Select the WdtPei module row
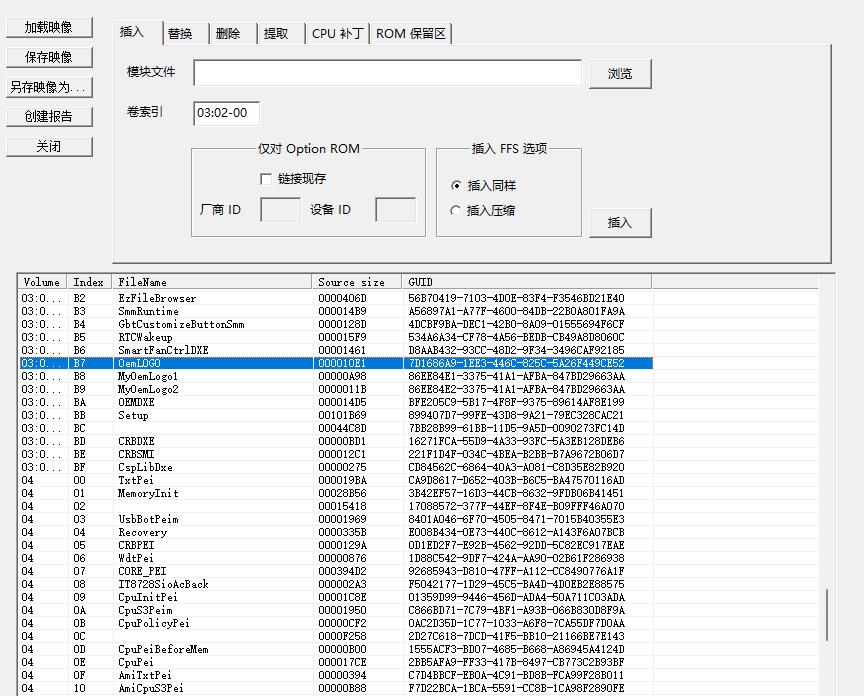The height and width of the screenshot is (696, 864). coord(336,558)
